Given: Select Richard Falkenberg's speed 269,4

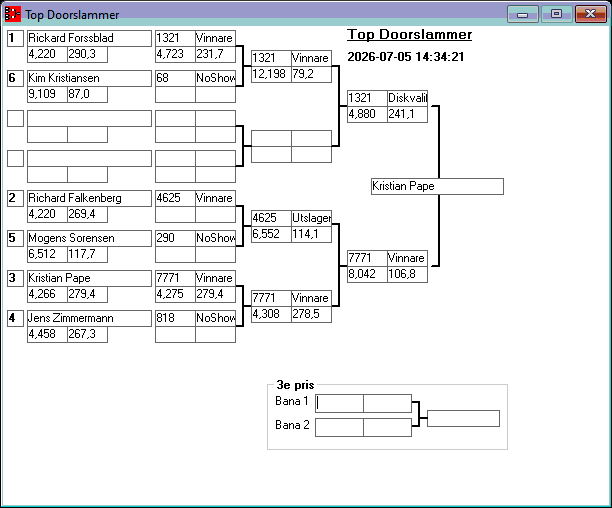Looking at the screenshot, I should point(87,214).
